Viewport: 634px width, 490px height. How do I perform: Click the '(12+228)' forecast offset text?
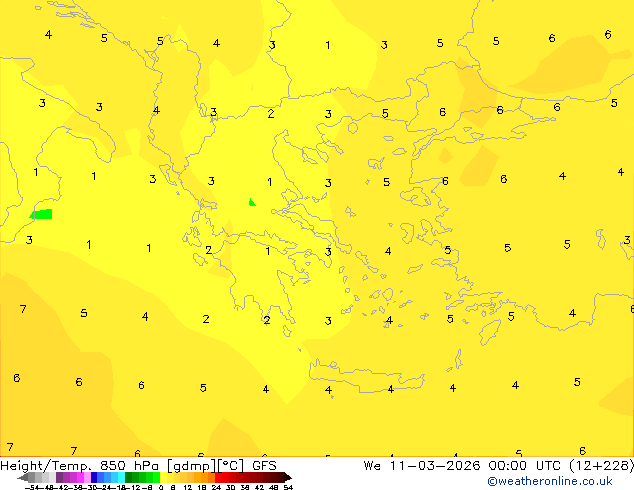click(602, 466)
